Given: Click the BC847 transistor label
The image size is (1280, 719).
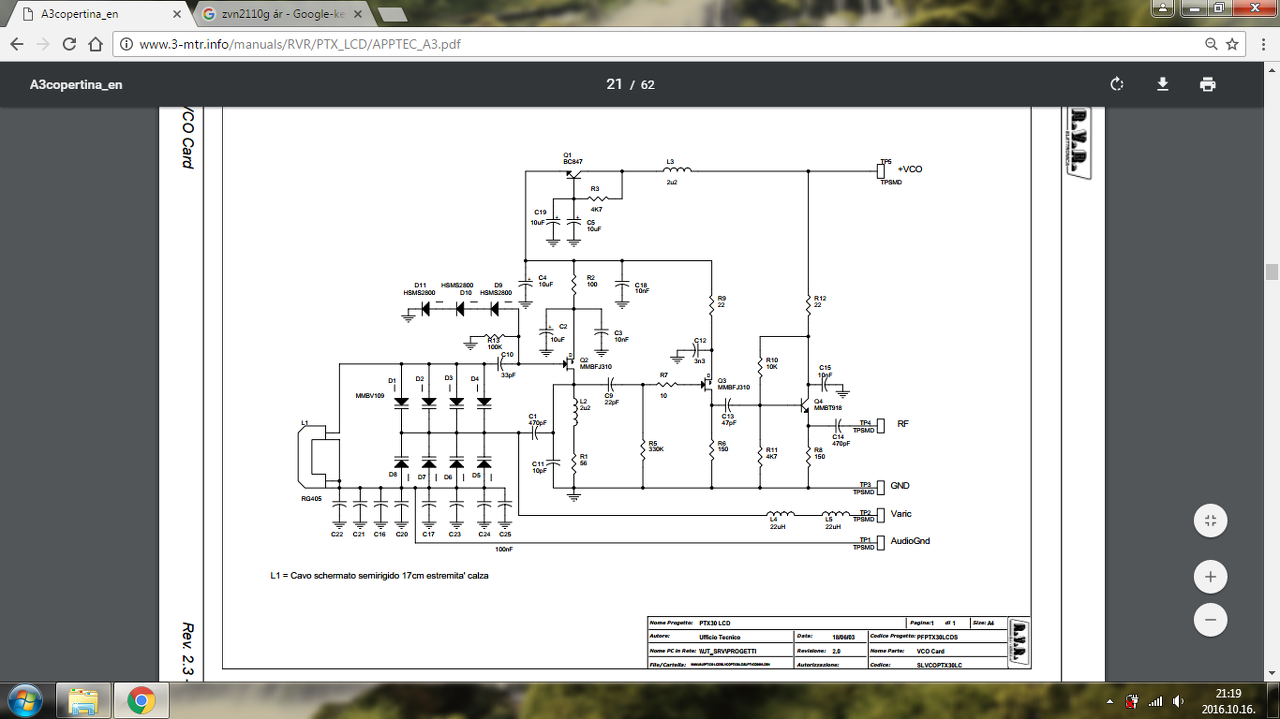Looking at the screenshot, I should [x=573, y=161].
